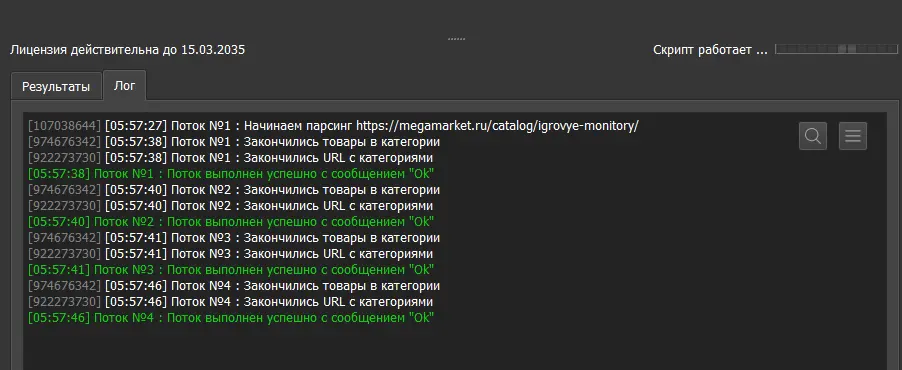Select green Поток №3 success "Ok" line
Viewport: 902px width, 370px height.
(231, 270)
